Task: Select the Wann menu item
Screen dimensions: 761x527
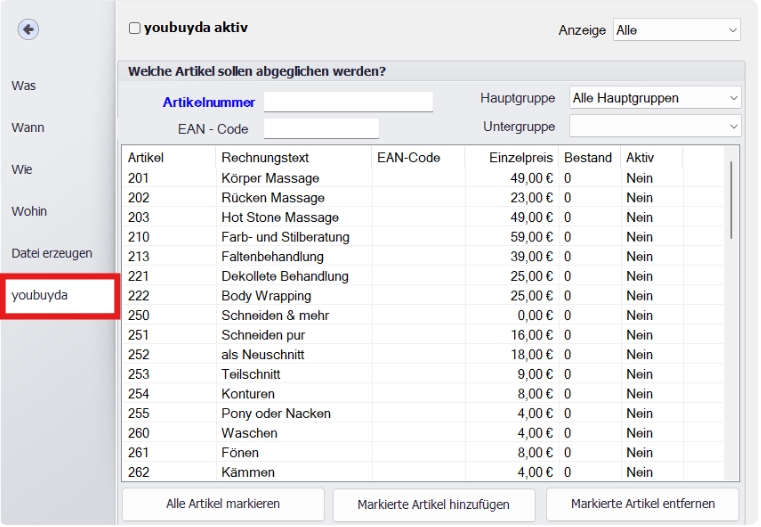Action: tap(28, 128)
